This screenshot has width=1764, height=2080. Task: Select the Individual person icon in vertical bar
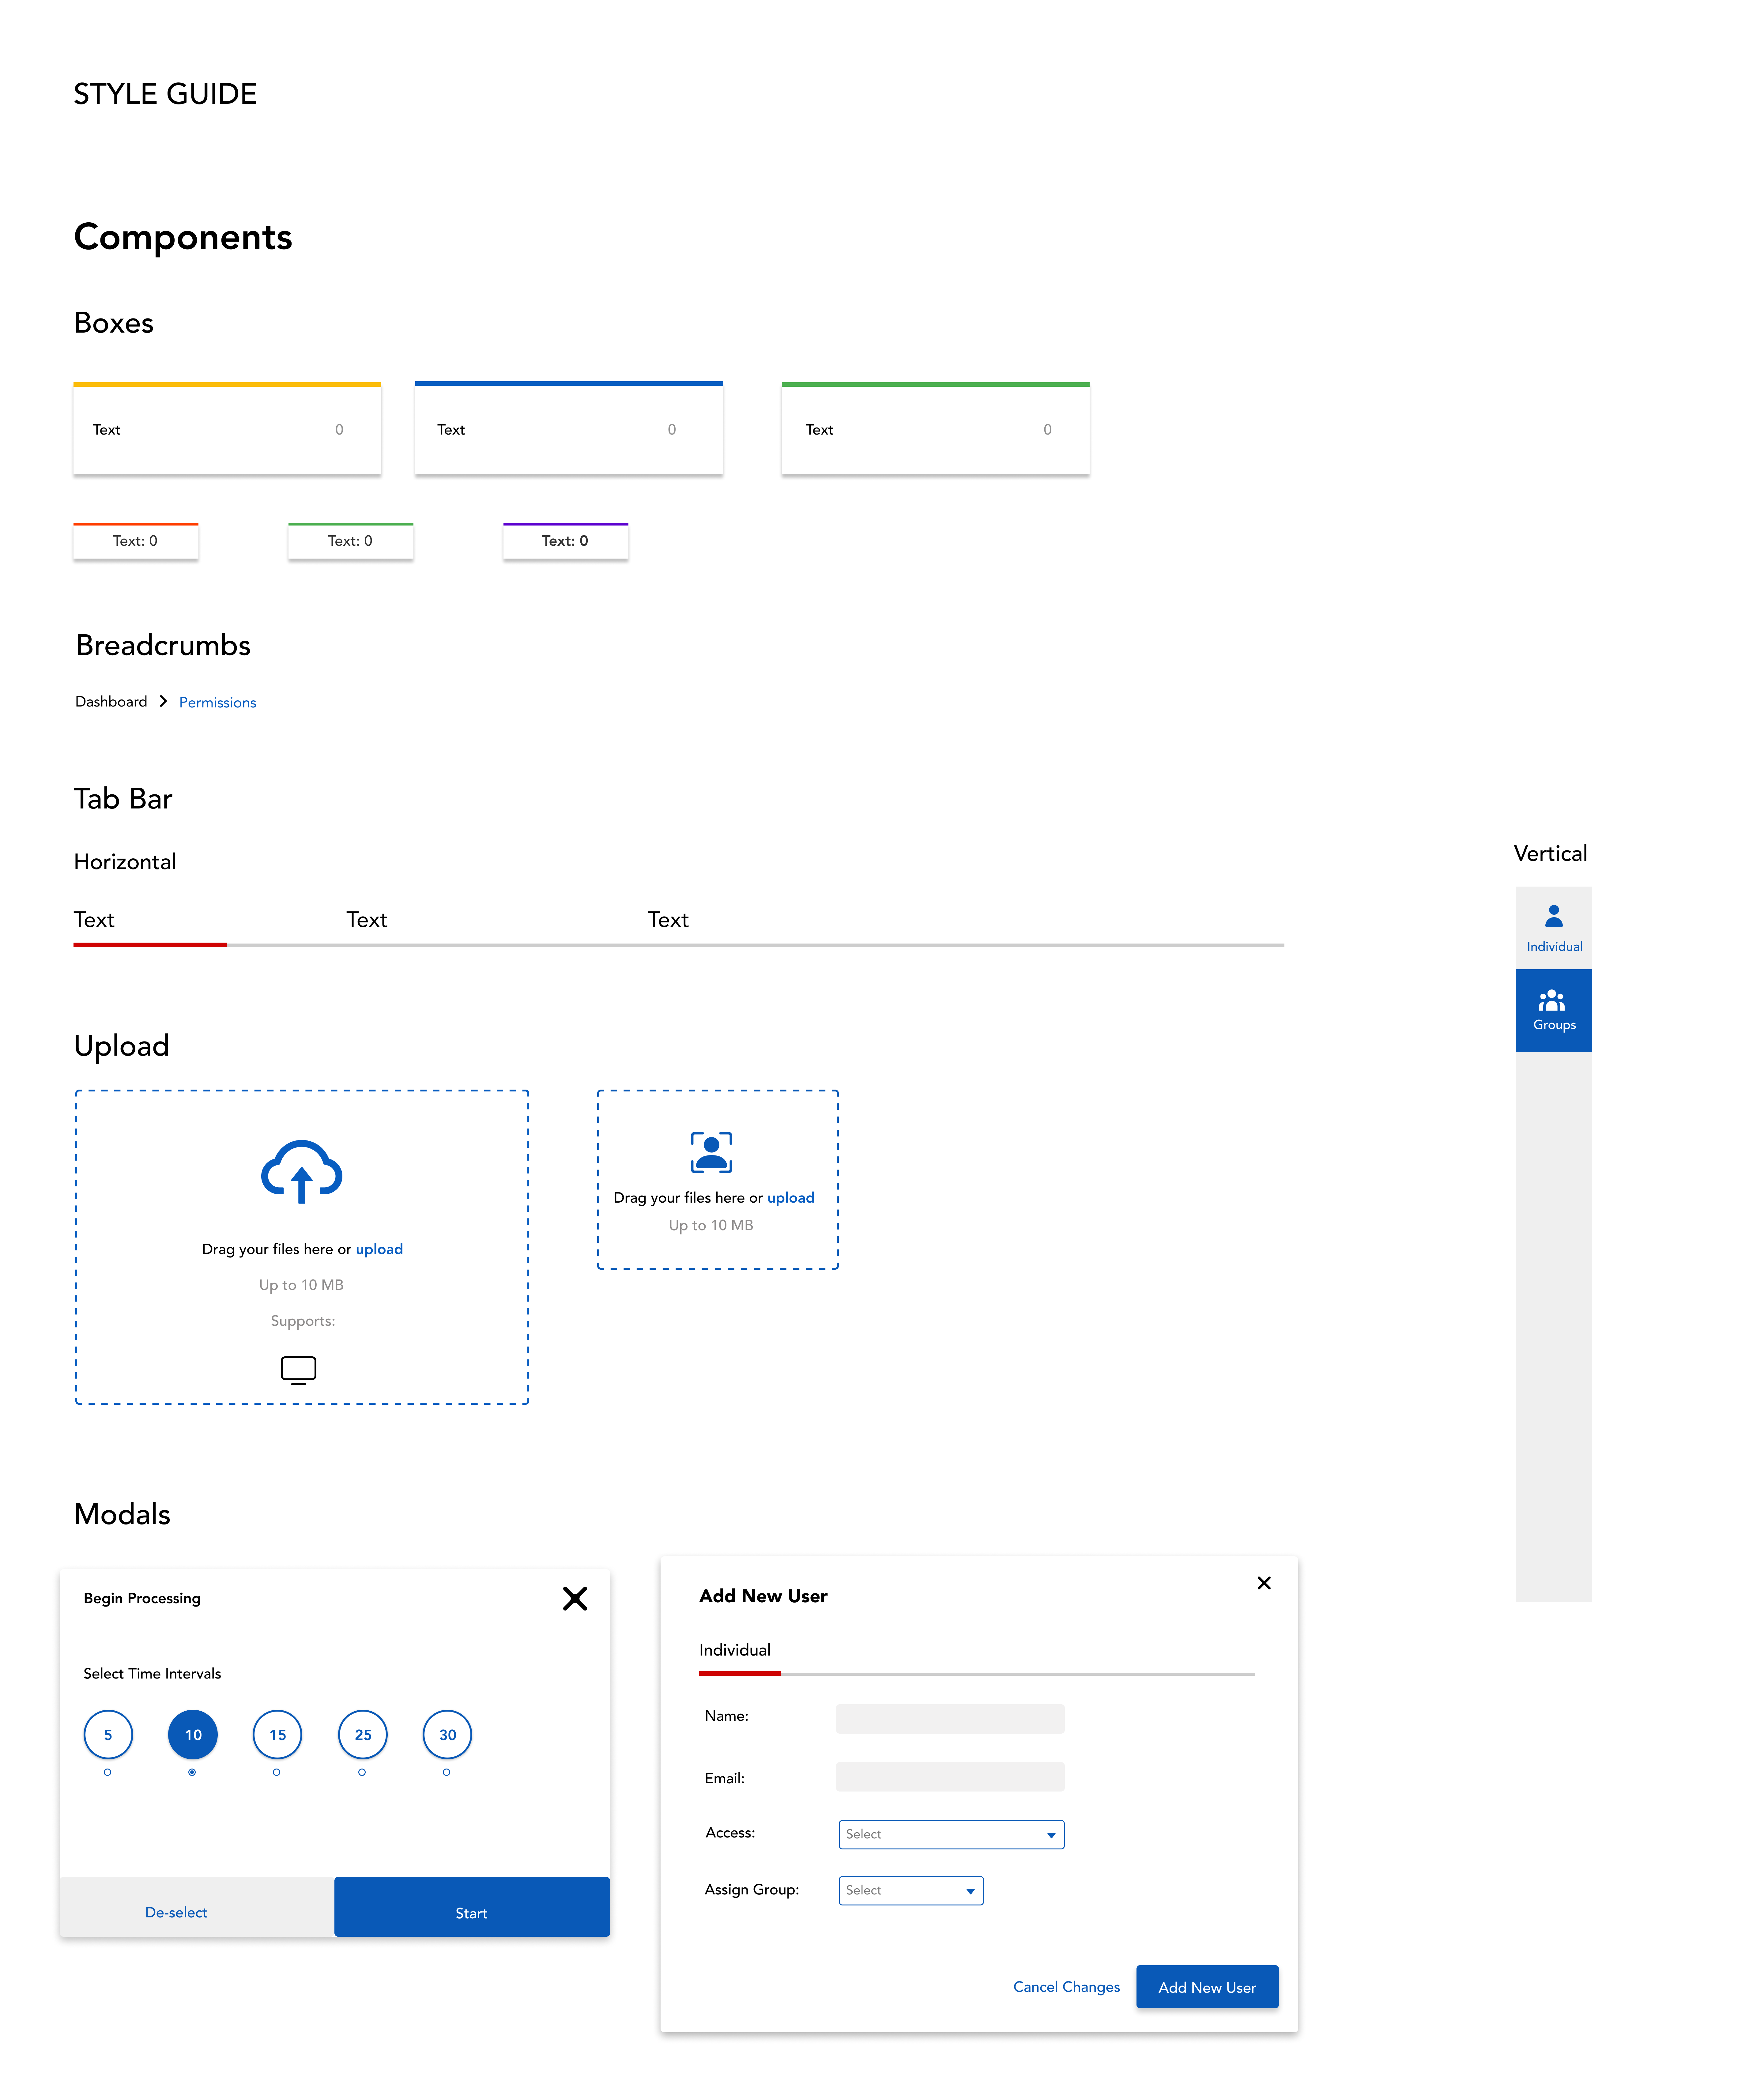[x=1554, y=916]
